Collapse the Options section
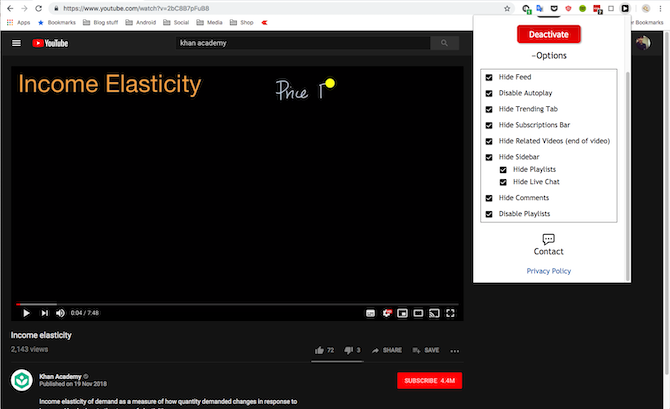The image size is (670, 409). click(x=549, y=56)
